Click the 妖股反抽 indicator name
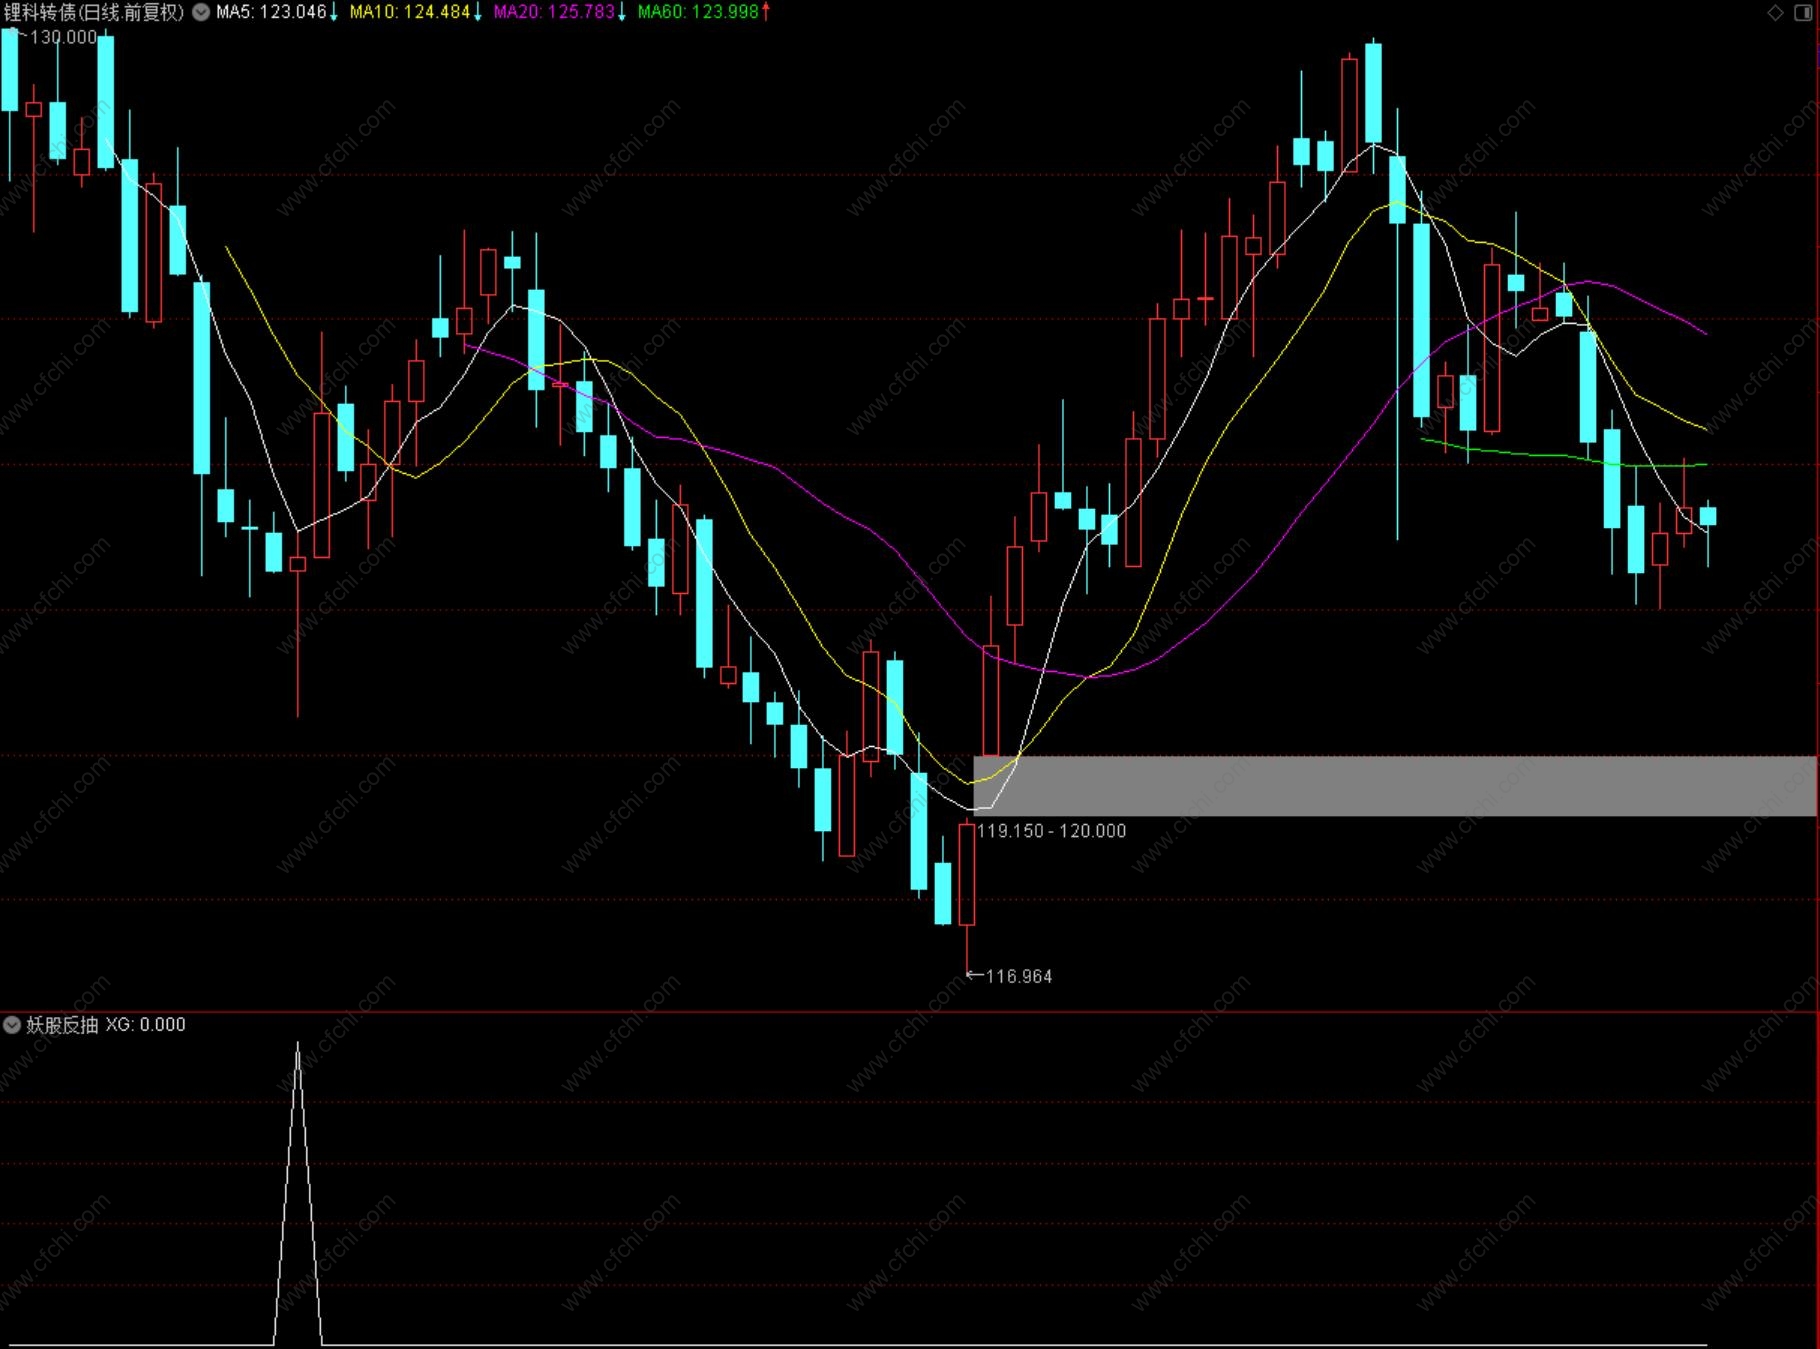 coord(62,1025)
